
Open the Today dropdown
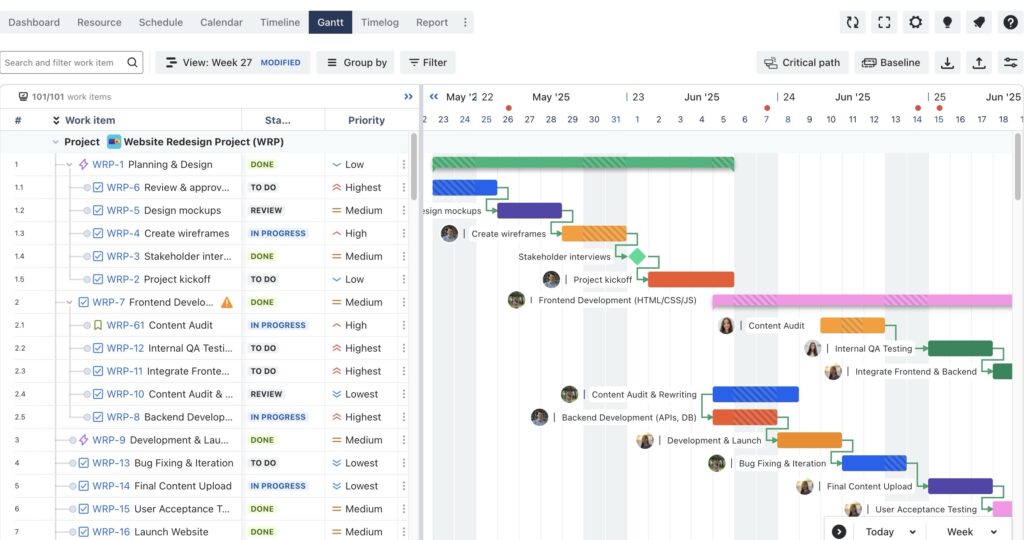[890, 532]
